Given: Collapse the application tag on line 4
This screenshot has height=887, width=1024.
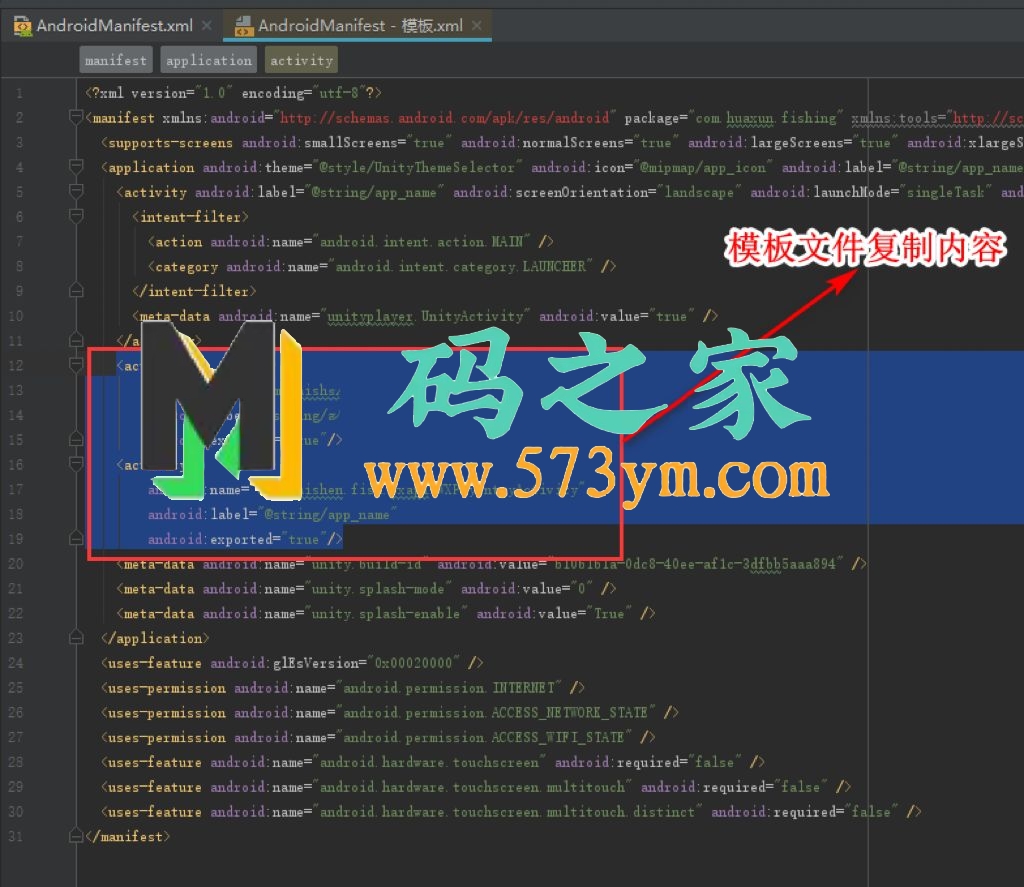Looking at the screenshot, I should click(x=76, y=168).
